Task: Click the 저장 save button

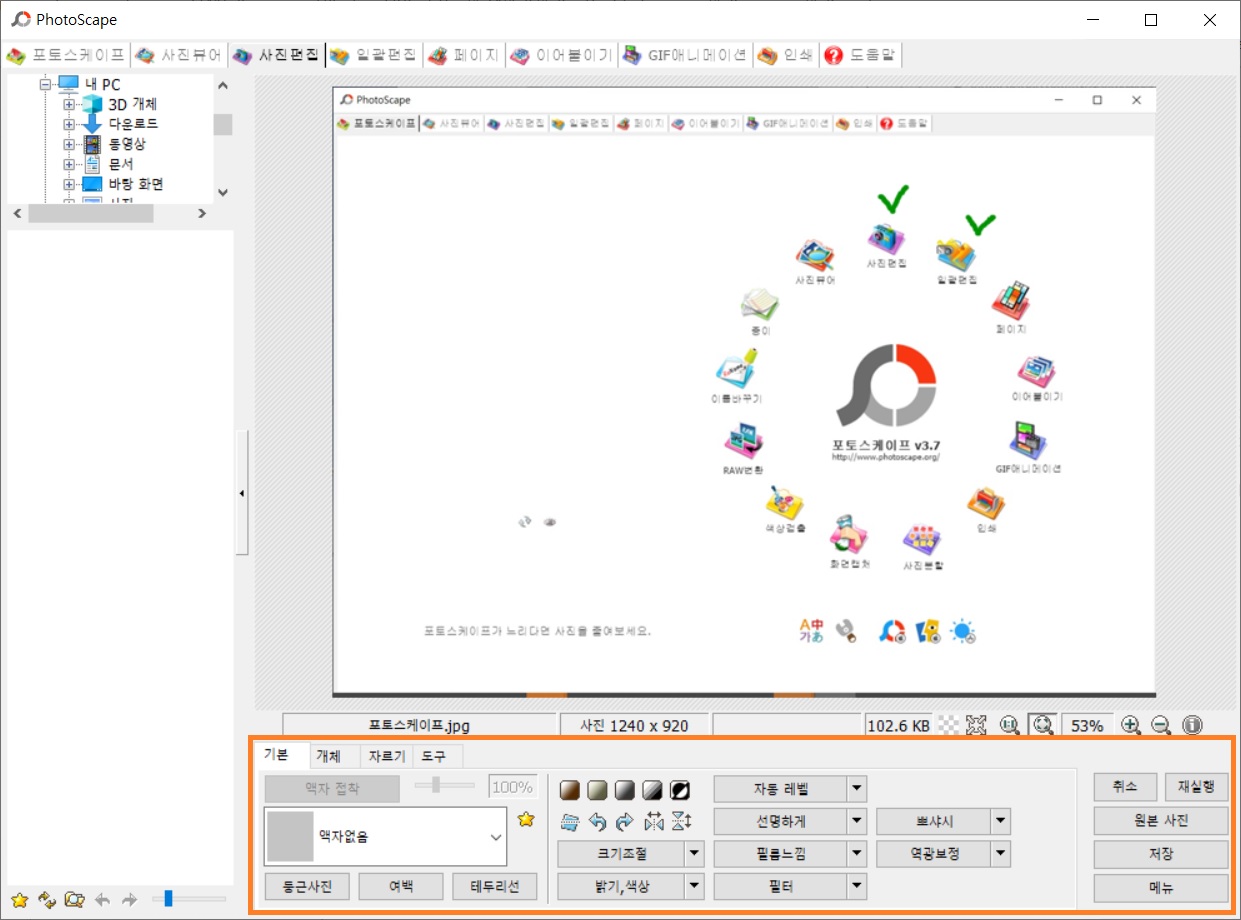Action: click(1161, 854)
